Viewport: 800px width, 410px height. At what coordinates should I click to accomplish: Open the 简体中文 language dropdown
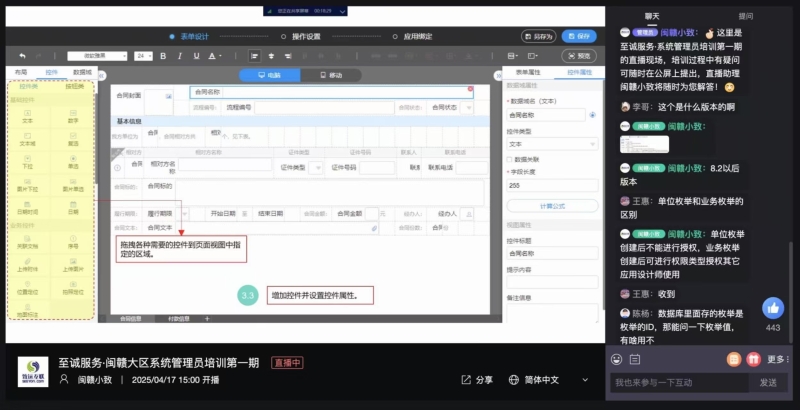click(x=541, y=380)
